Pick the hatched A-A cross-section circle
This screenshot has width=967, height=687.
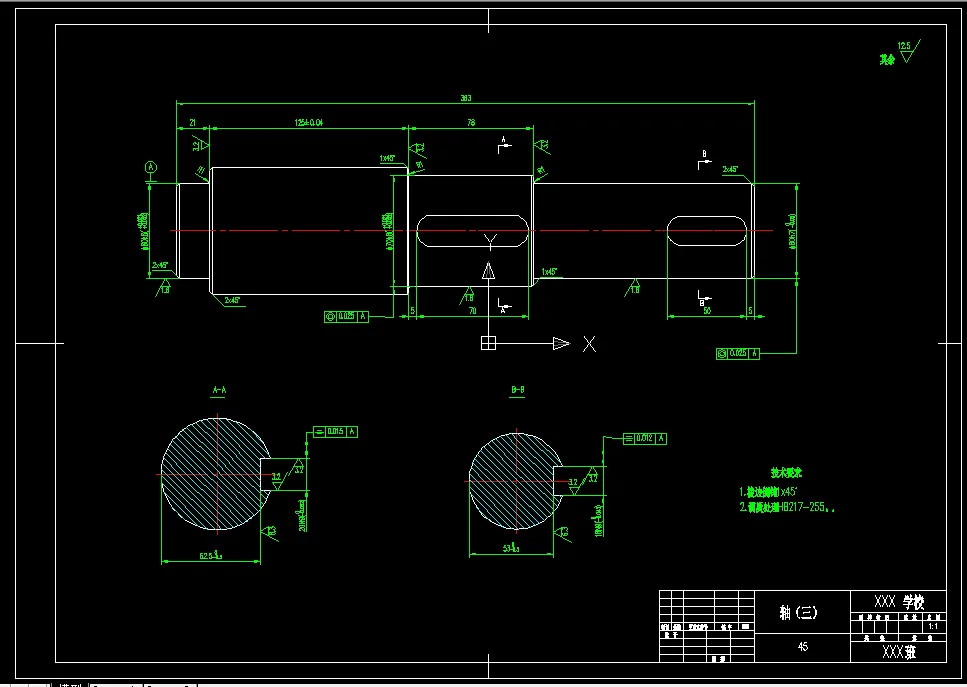point(216,474)
